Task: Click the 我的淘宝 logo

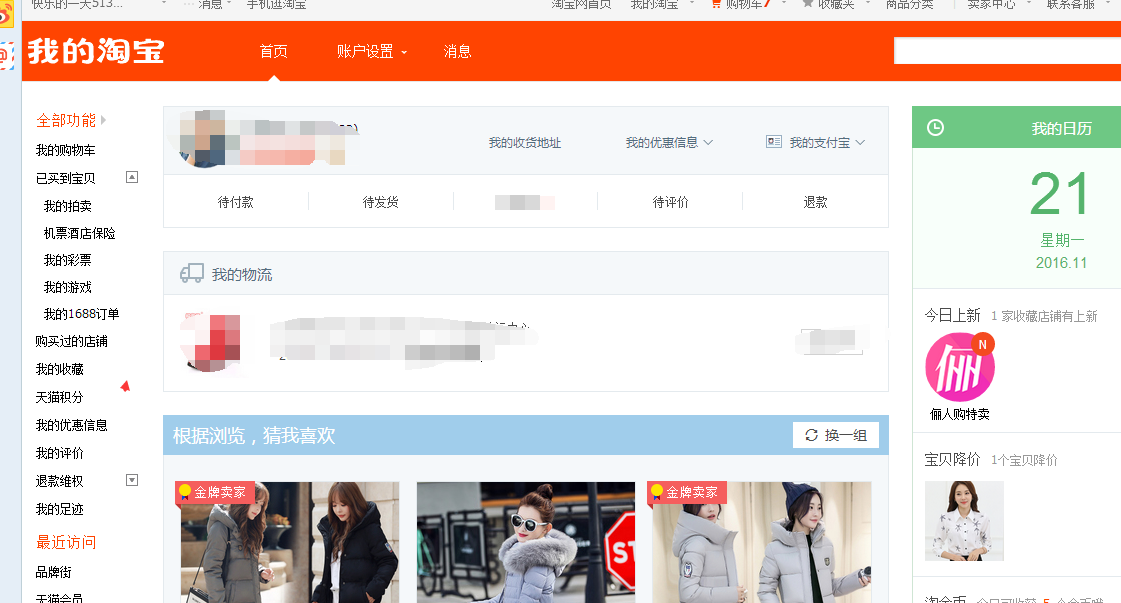Action: coord(97,52)
